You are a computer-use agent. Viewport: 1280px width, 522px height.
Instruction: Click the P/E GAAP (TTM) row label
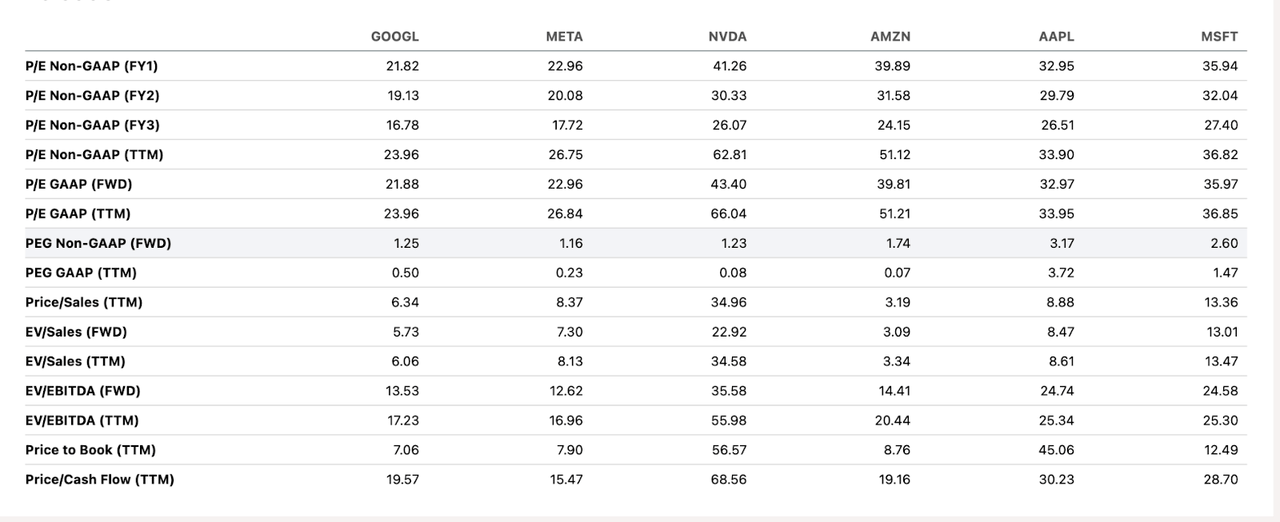coord(78,214)
